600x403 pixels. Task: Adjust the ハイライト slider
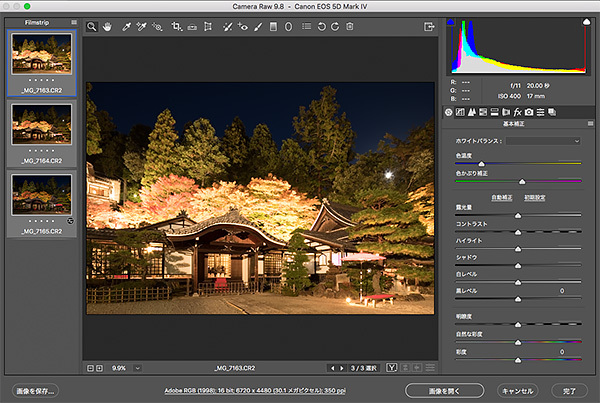pos(518,249)
